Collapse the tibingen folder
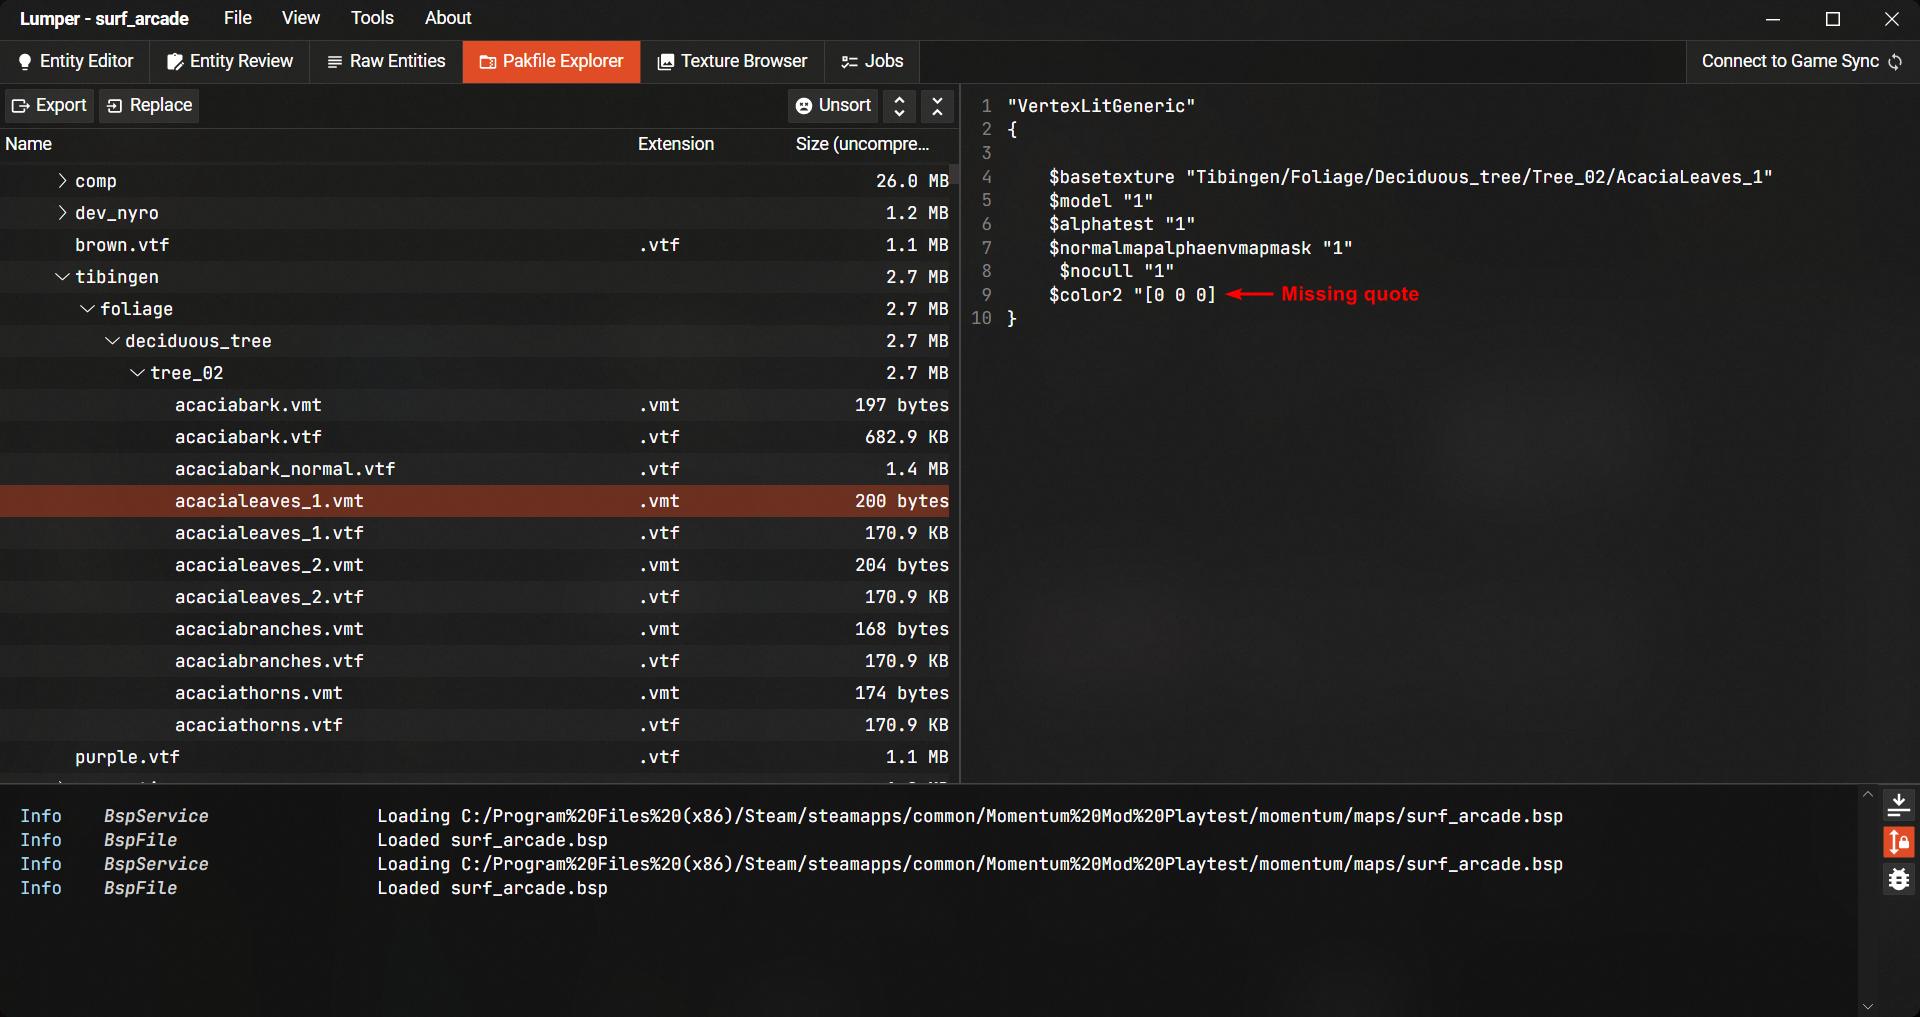 62,277
